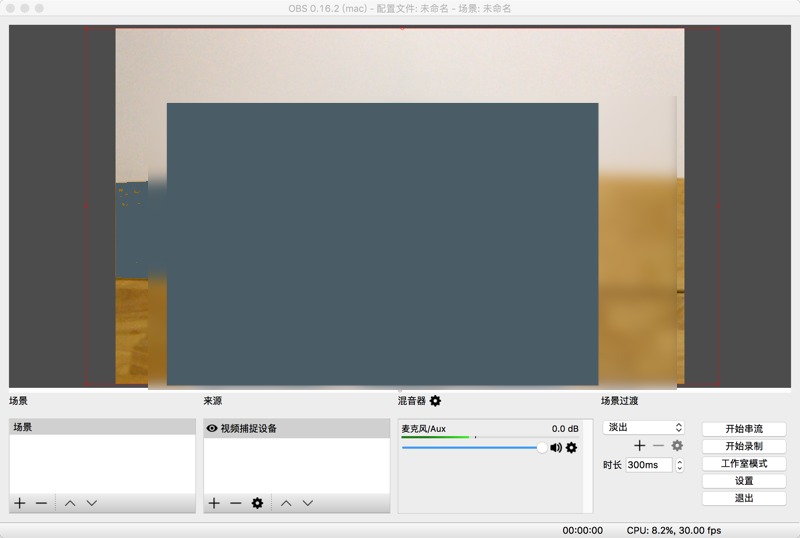
Task: Move source up in the list
Action: (286, 503)
